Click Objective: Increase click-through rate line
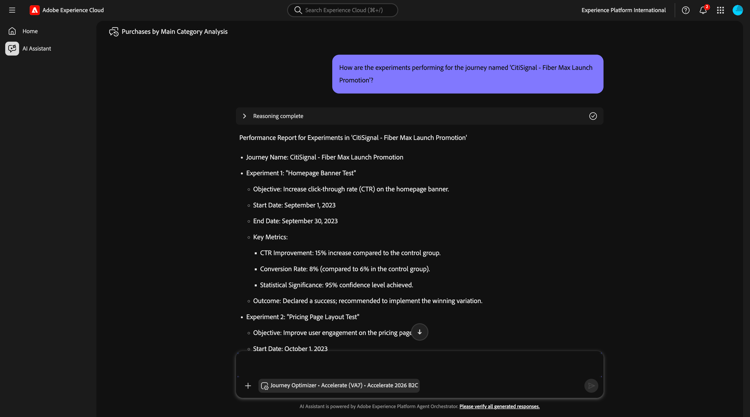The image size is (750, 417). tap(351, 189)
